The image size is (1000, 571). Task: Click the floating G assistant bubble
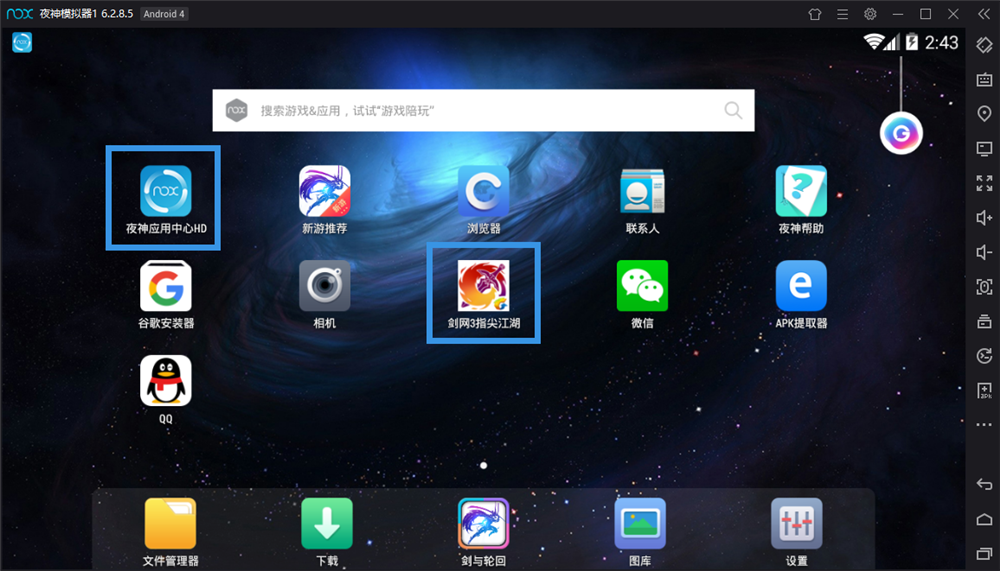[901, 133]
